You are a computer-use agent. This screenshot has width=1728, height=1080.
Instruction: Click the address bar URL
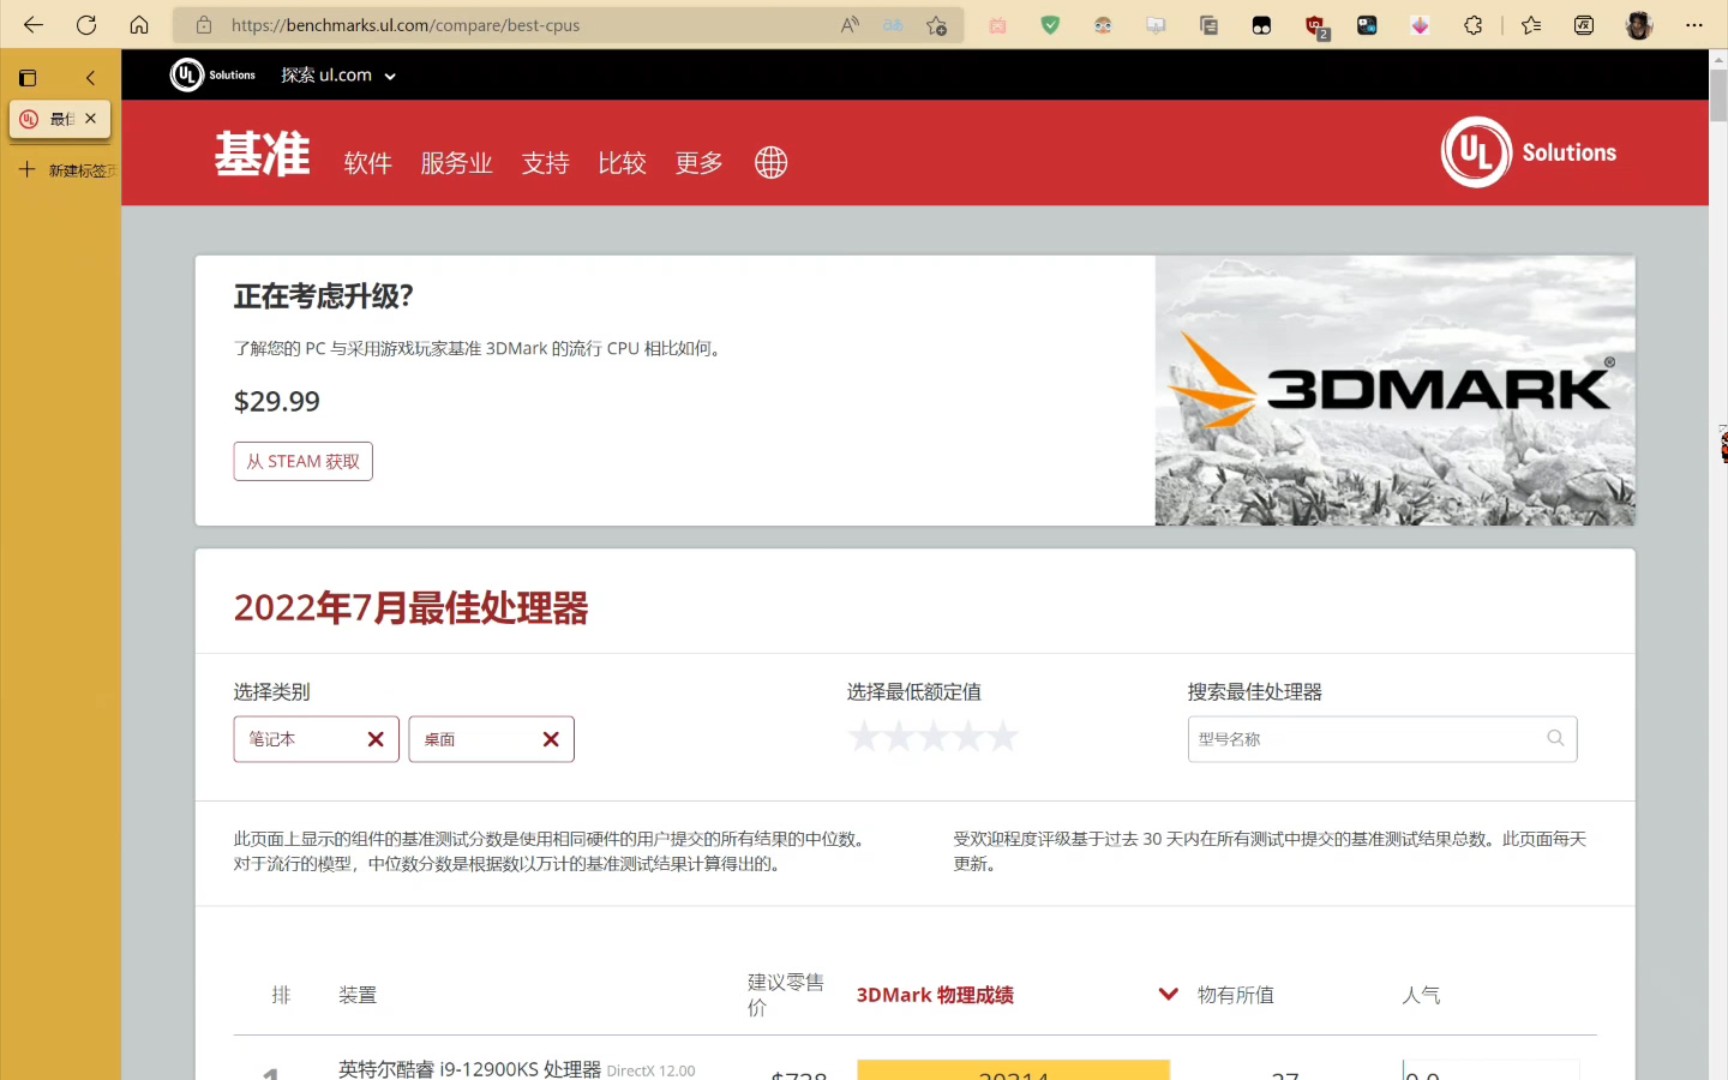tap(405, 25)
